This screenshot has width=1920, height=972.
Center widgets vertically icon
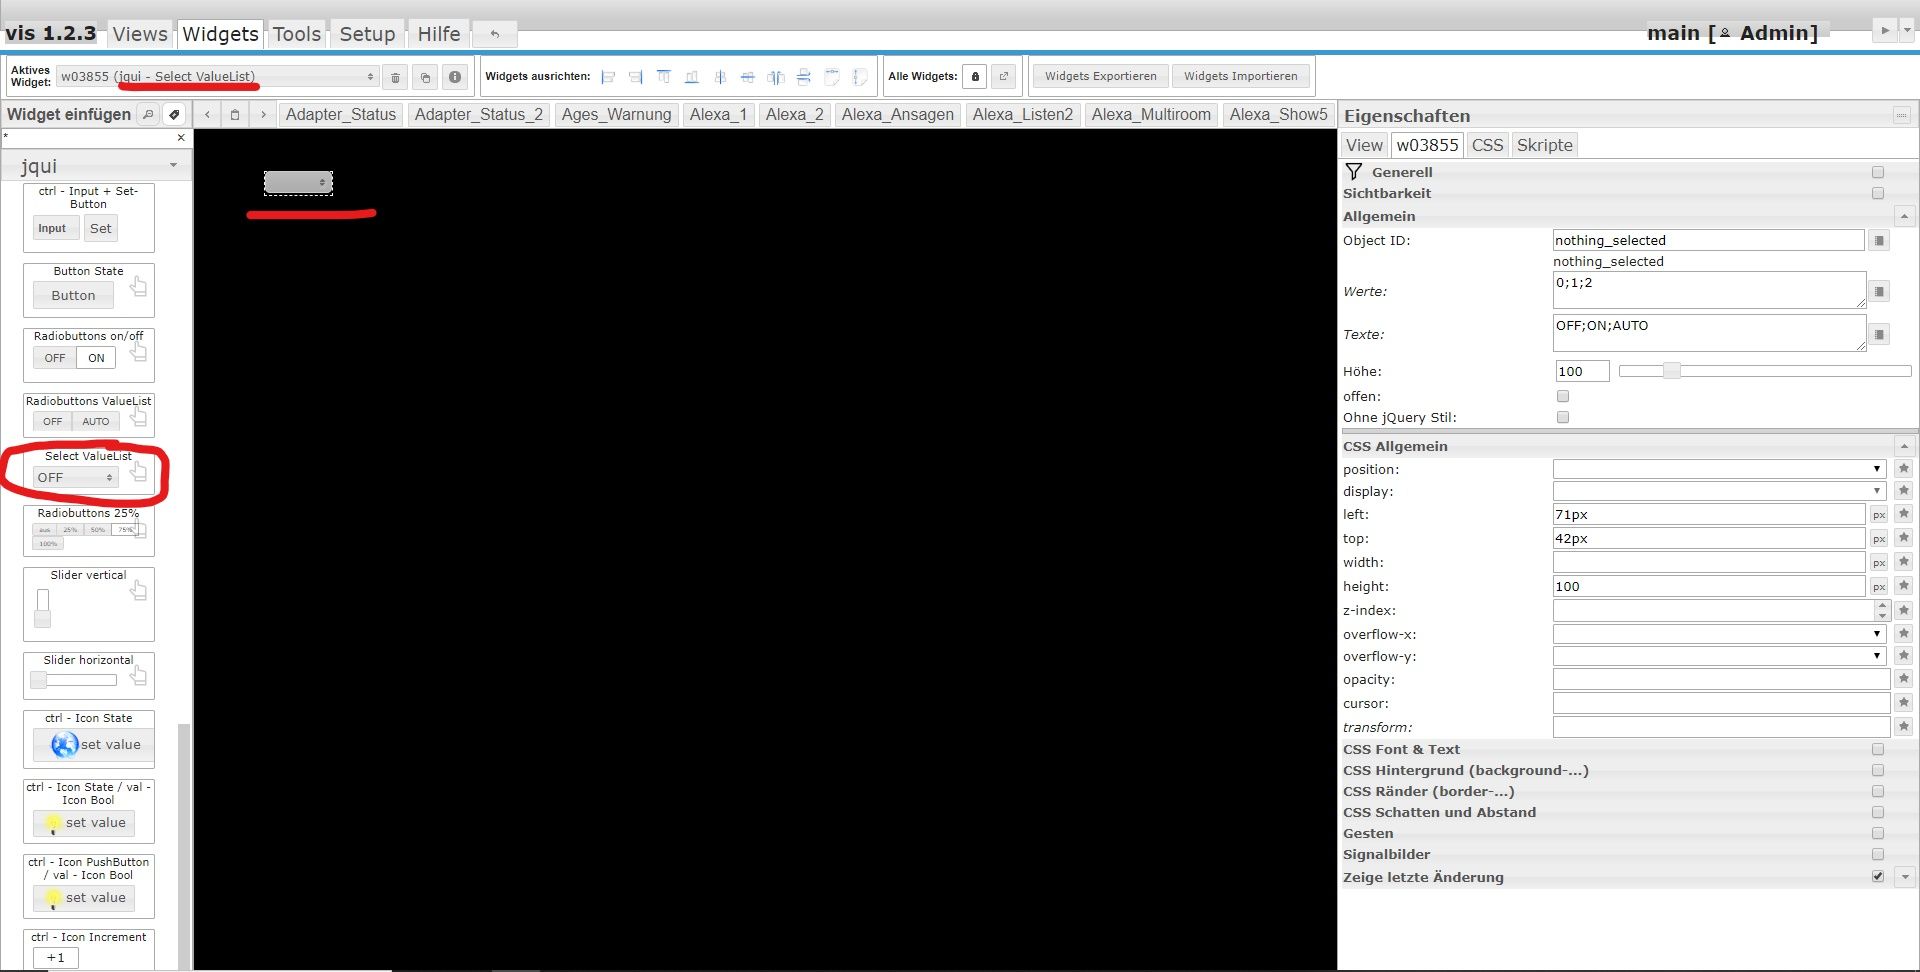click(747, 77)
